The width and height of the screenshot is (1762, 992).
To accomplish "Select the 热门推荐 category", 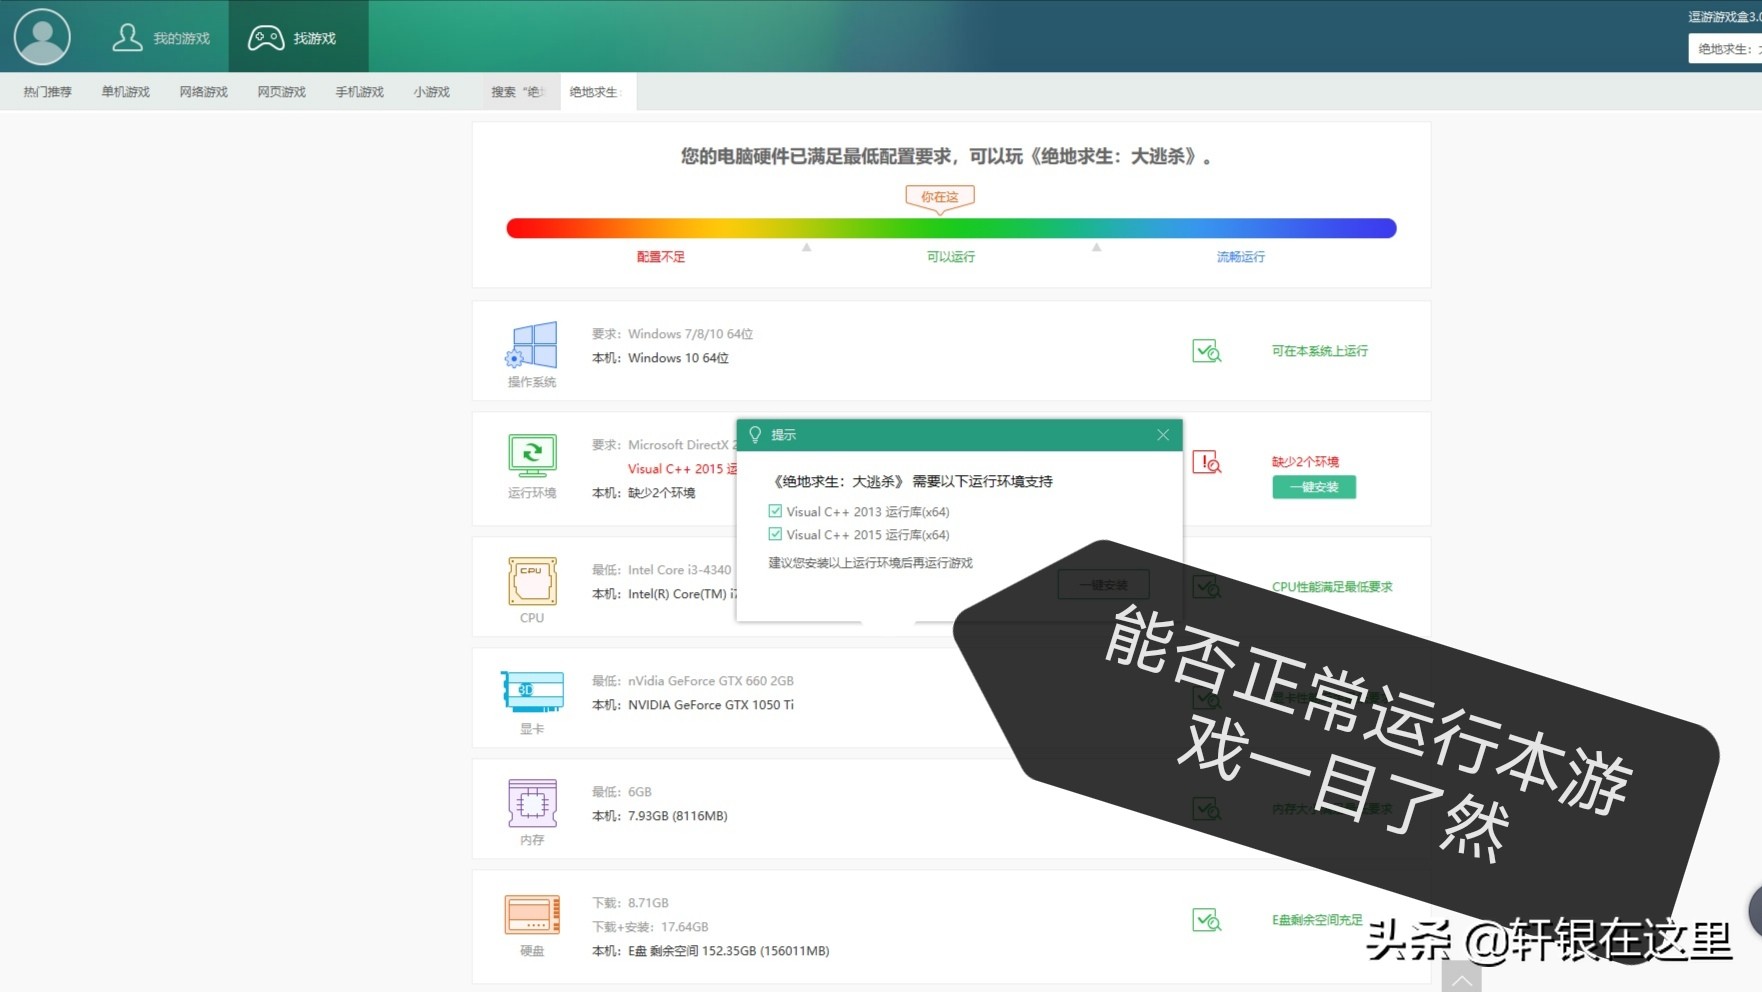I will pos(48,92).
